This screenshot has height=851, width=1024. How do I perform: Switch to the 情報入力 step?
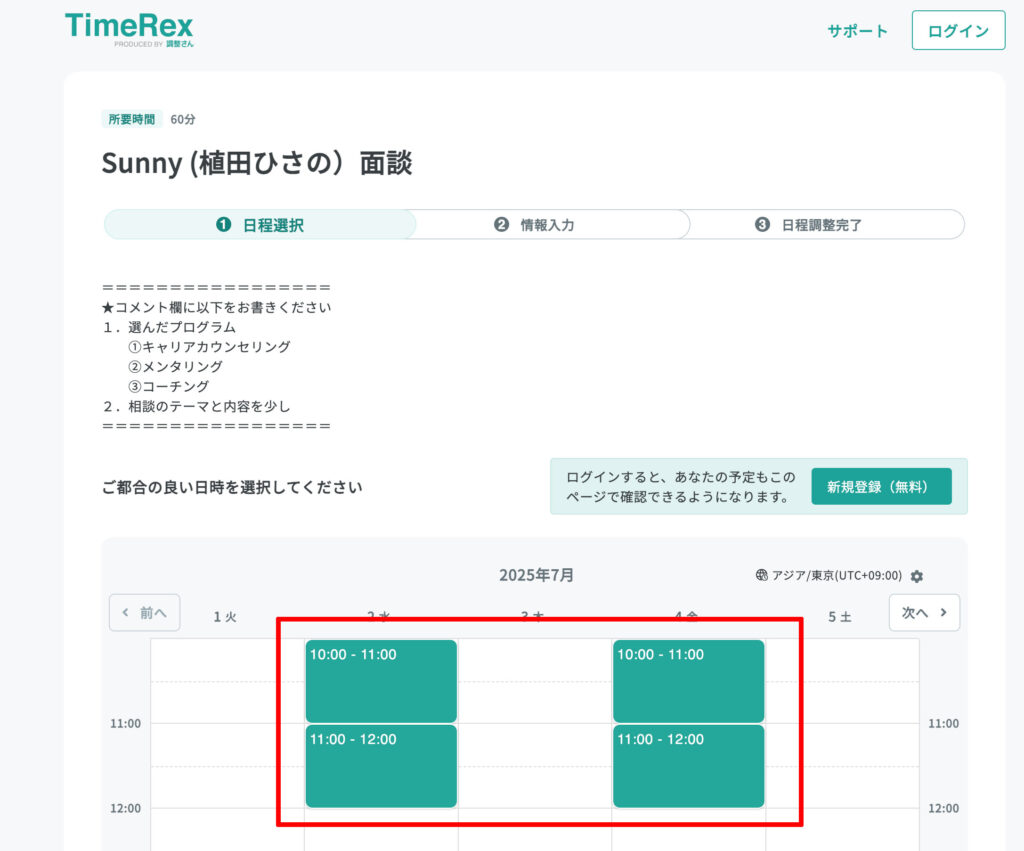coord(535,225)
